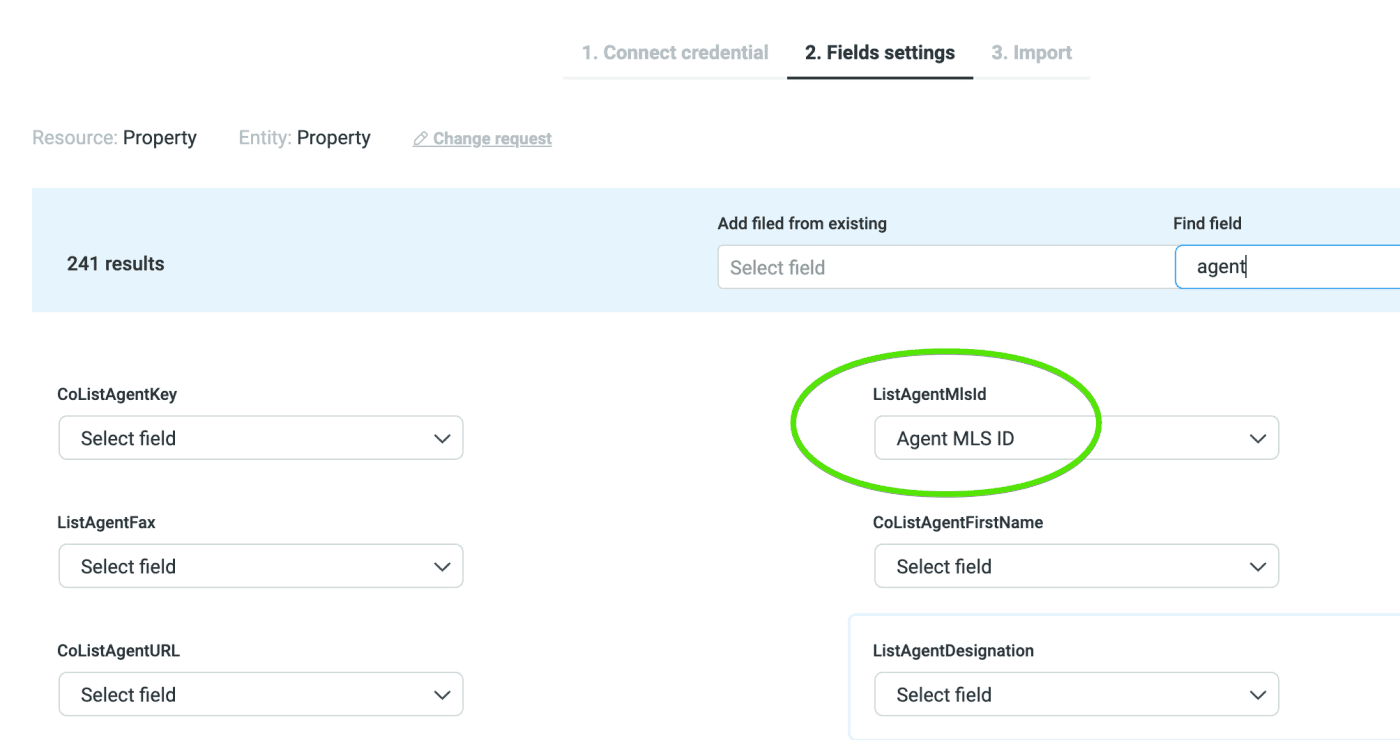The image size is (1400, 740).
Task: Switch to the Import tab
Action: pyautogui.click(x=1031, y=52)
